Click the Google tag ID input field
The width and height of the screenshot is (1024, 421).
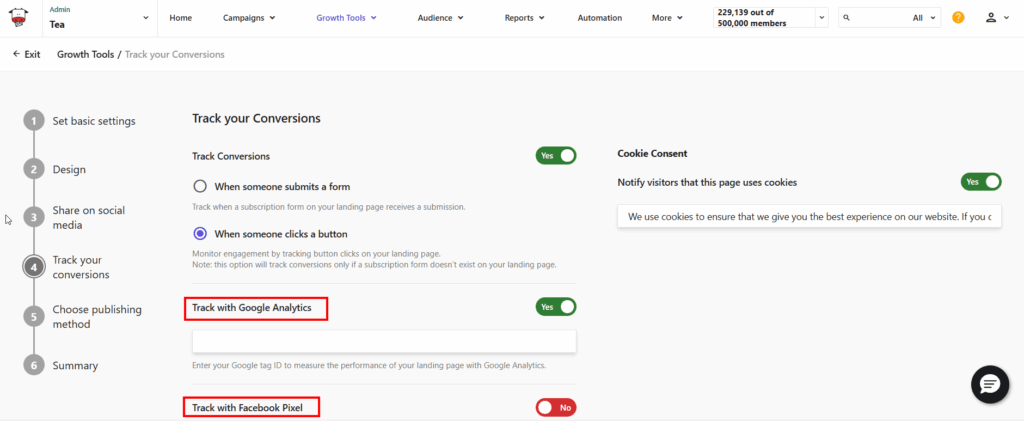coord(384,341)
